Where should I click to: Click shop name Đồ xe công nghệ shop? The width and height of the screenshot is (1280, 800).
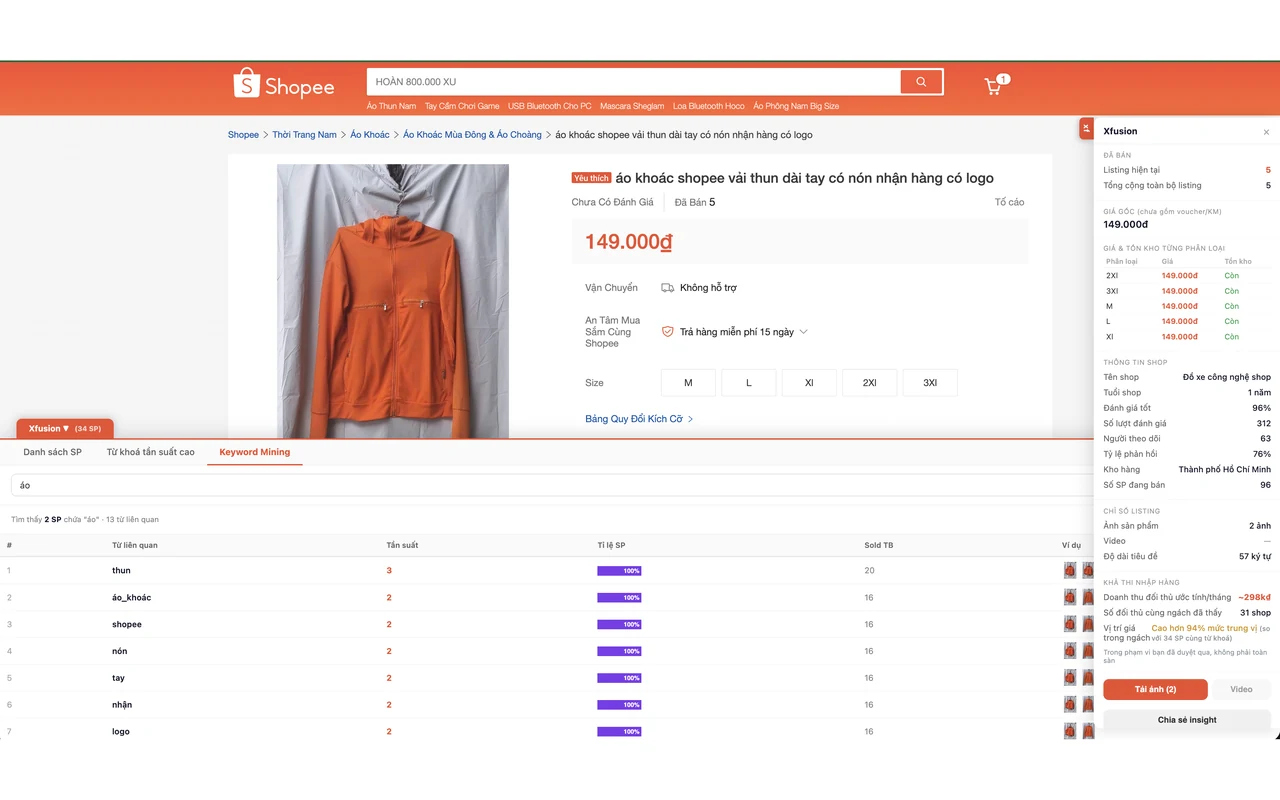click(x=1226, y=378)
